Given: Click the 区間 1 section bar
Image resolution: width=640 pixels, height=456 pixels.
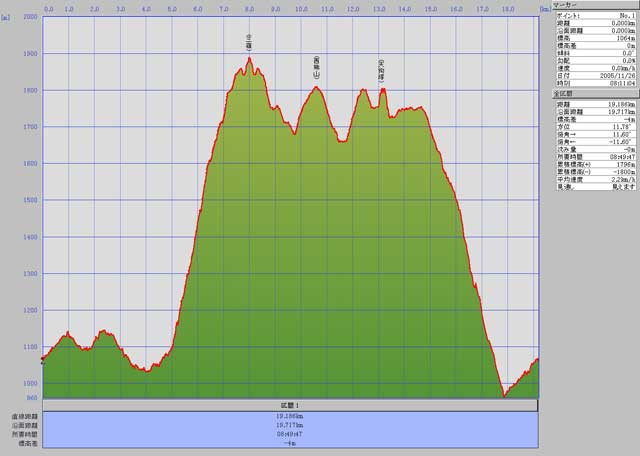Looking at the screenshot, I should (290, 403).
